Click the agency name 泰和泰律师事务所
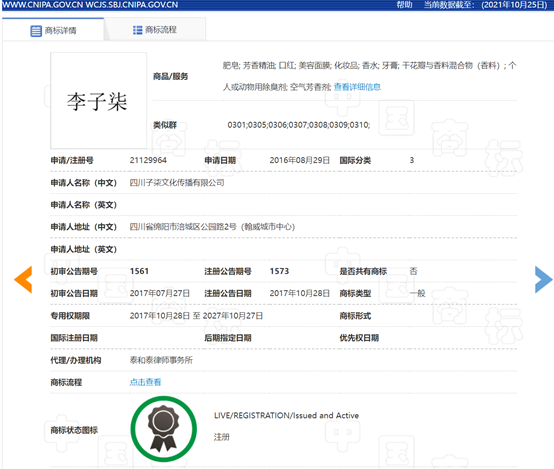Screen dimensions: 554x469 point(161,360)
